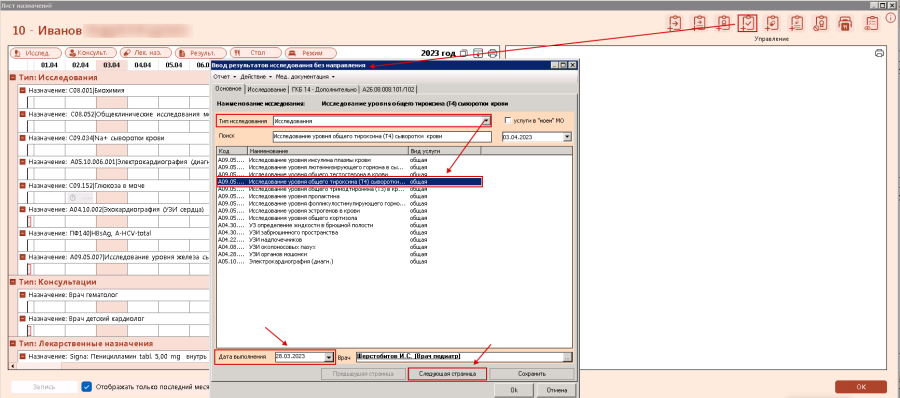
Task: Open the Дата выполнения date dropdown
Action: point(329,357)
